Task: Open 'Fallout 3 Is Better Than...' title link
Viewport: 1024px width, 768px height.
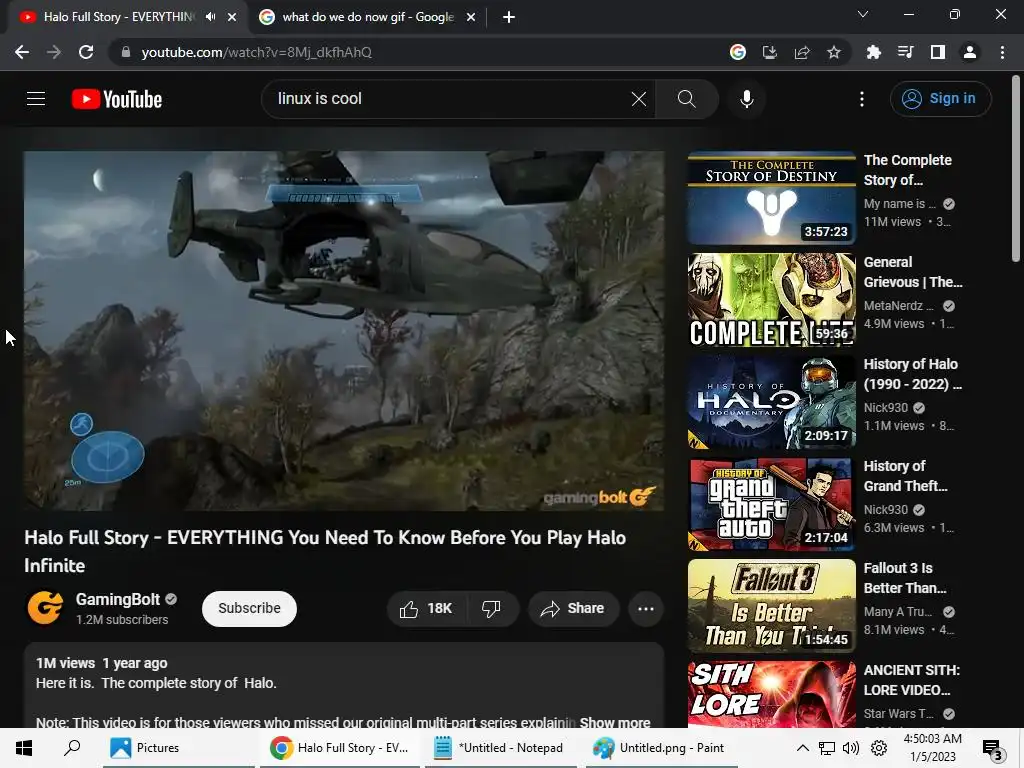Action: pos(904,577)
